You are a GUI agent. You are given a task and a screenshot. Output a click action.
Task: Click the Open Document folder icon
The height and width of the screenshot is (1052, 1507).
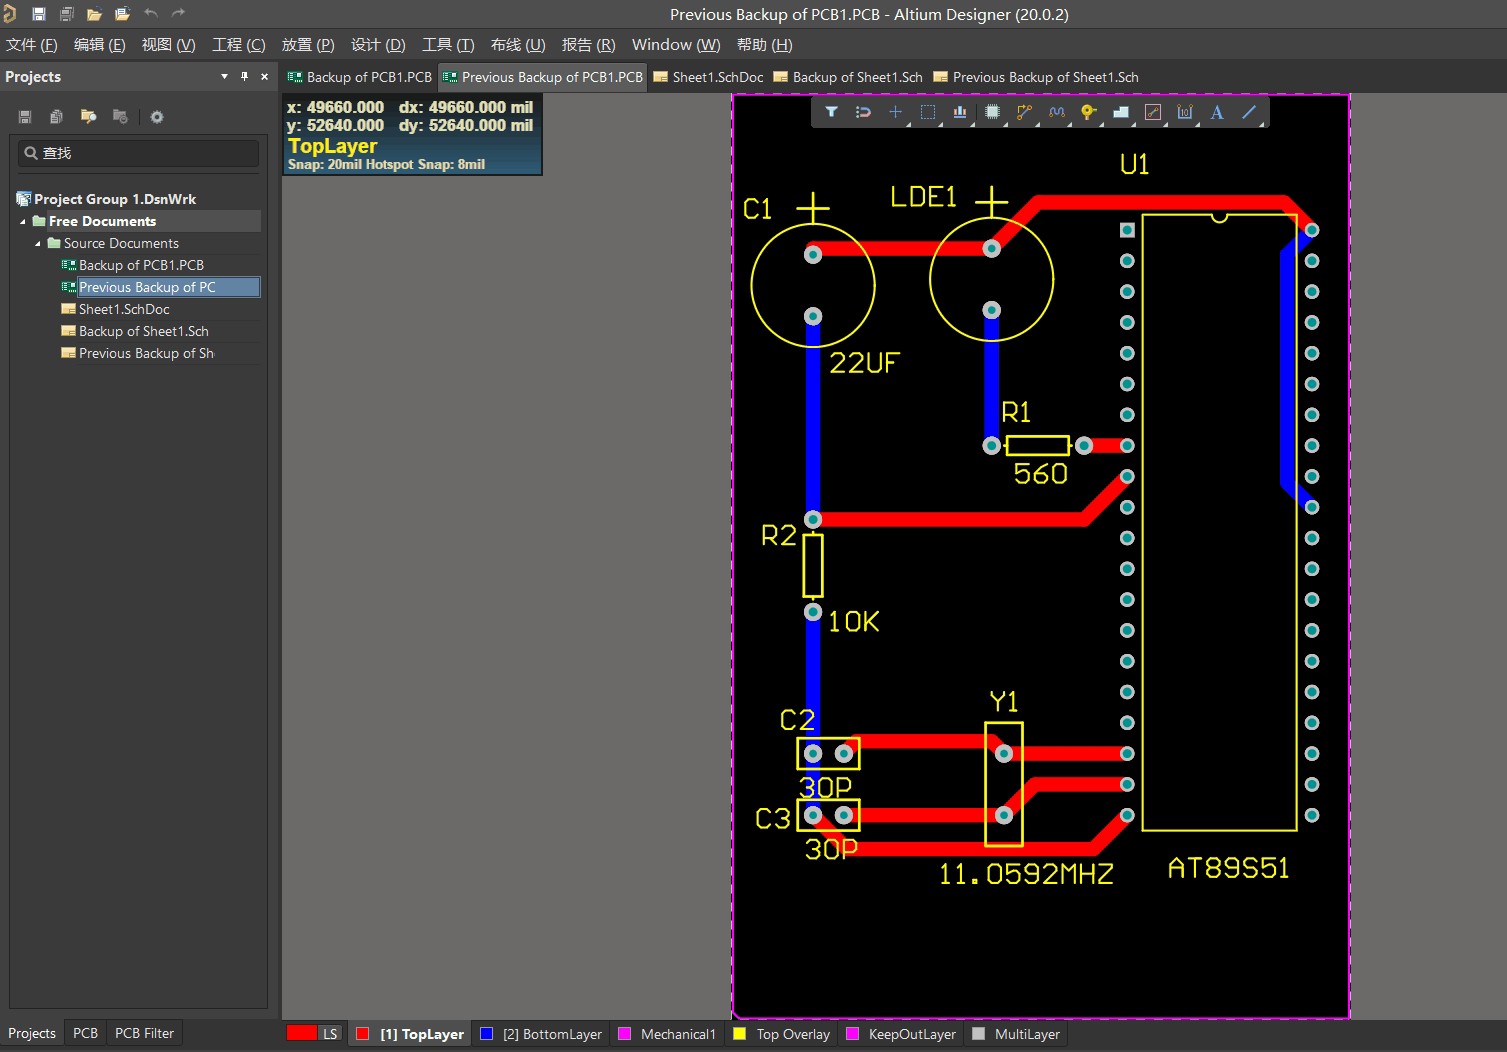click(x=94, y=14)
